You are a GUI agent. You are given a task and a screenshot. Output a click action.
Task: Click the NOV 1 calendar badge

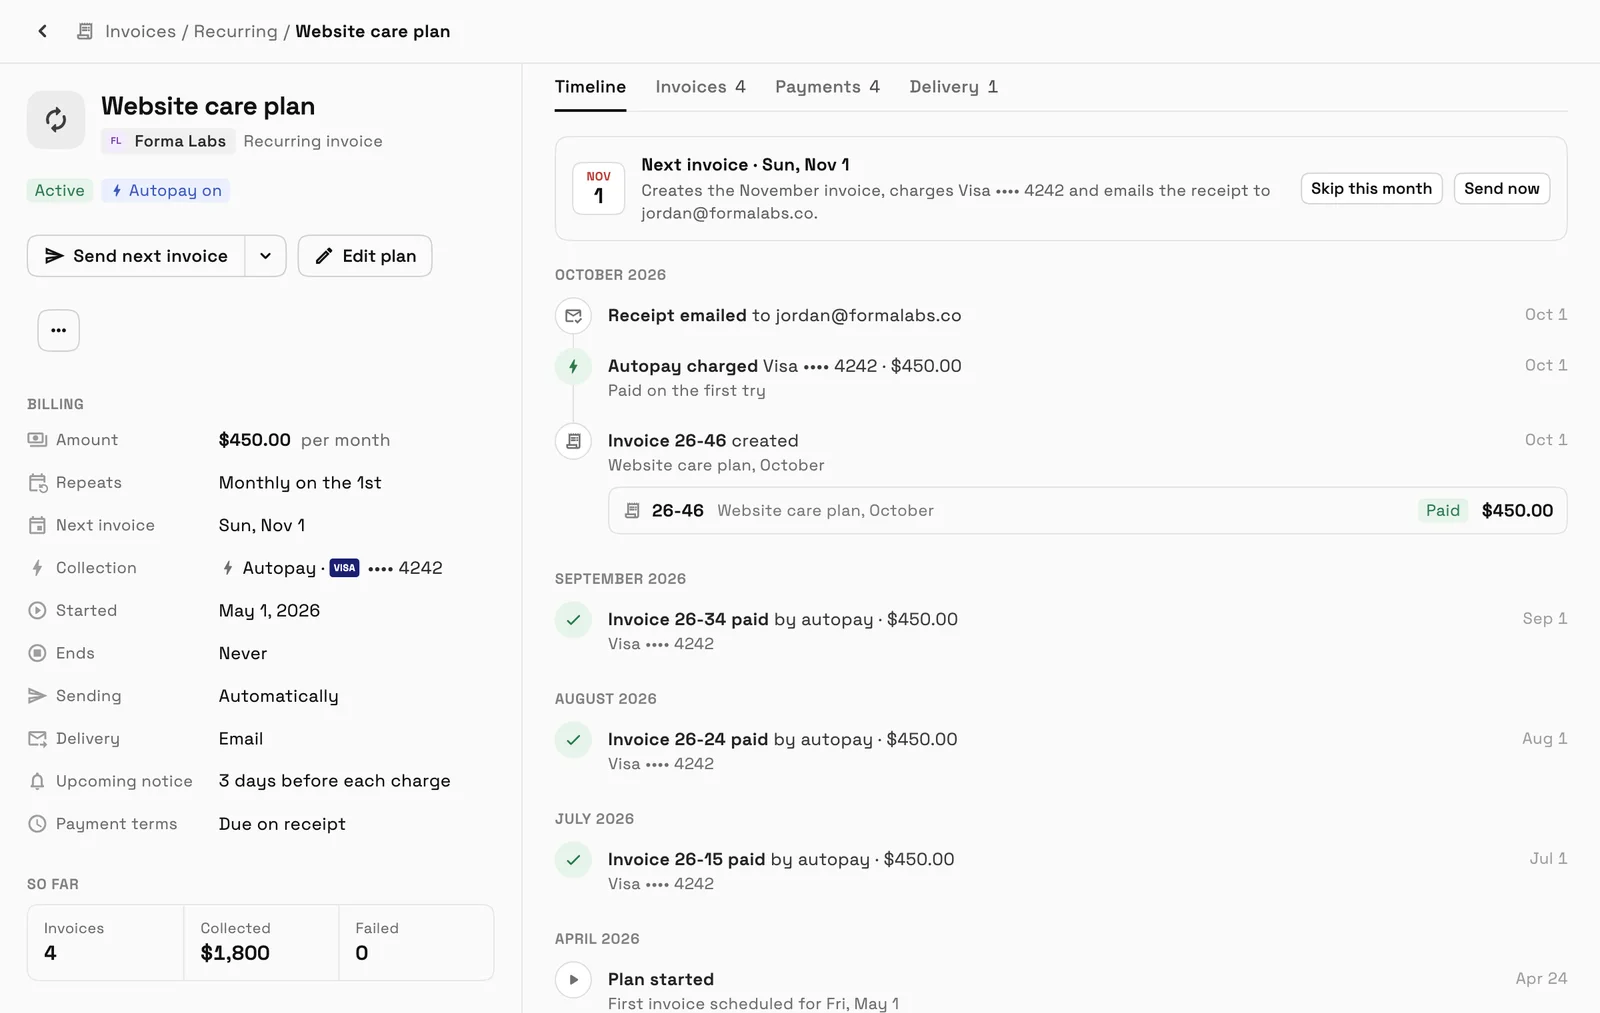point(599,188)
